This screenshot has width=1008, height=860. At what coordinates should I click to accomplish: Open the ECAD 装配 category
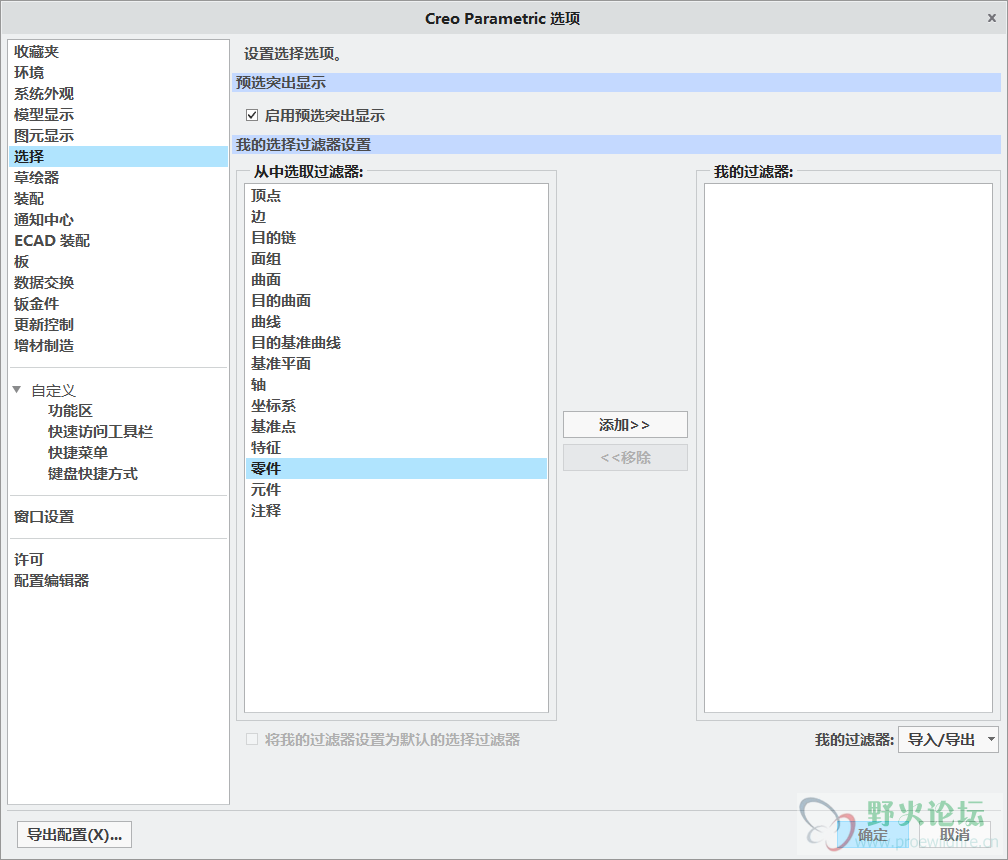tap(119, 240)
